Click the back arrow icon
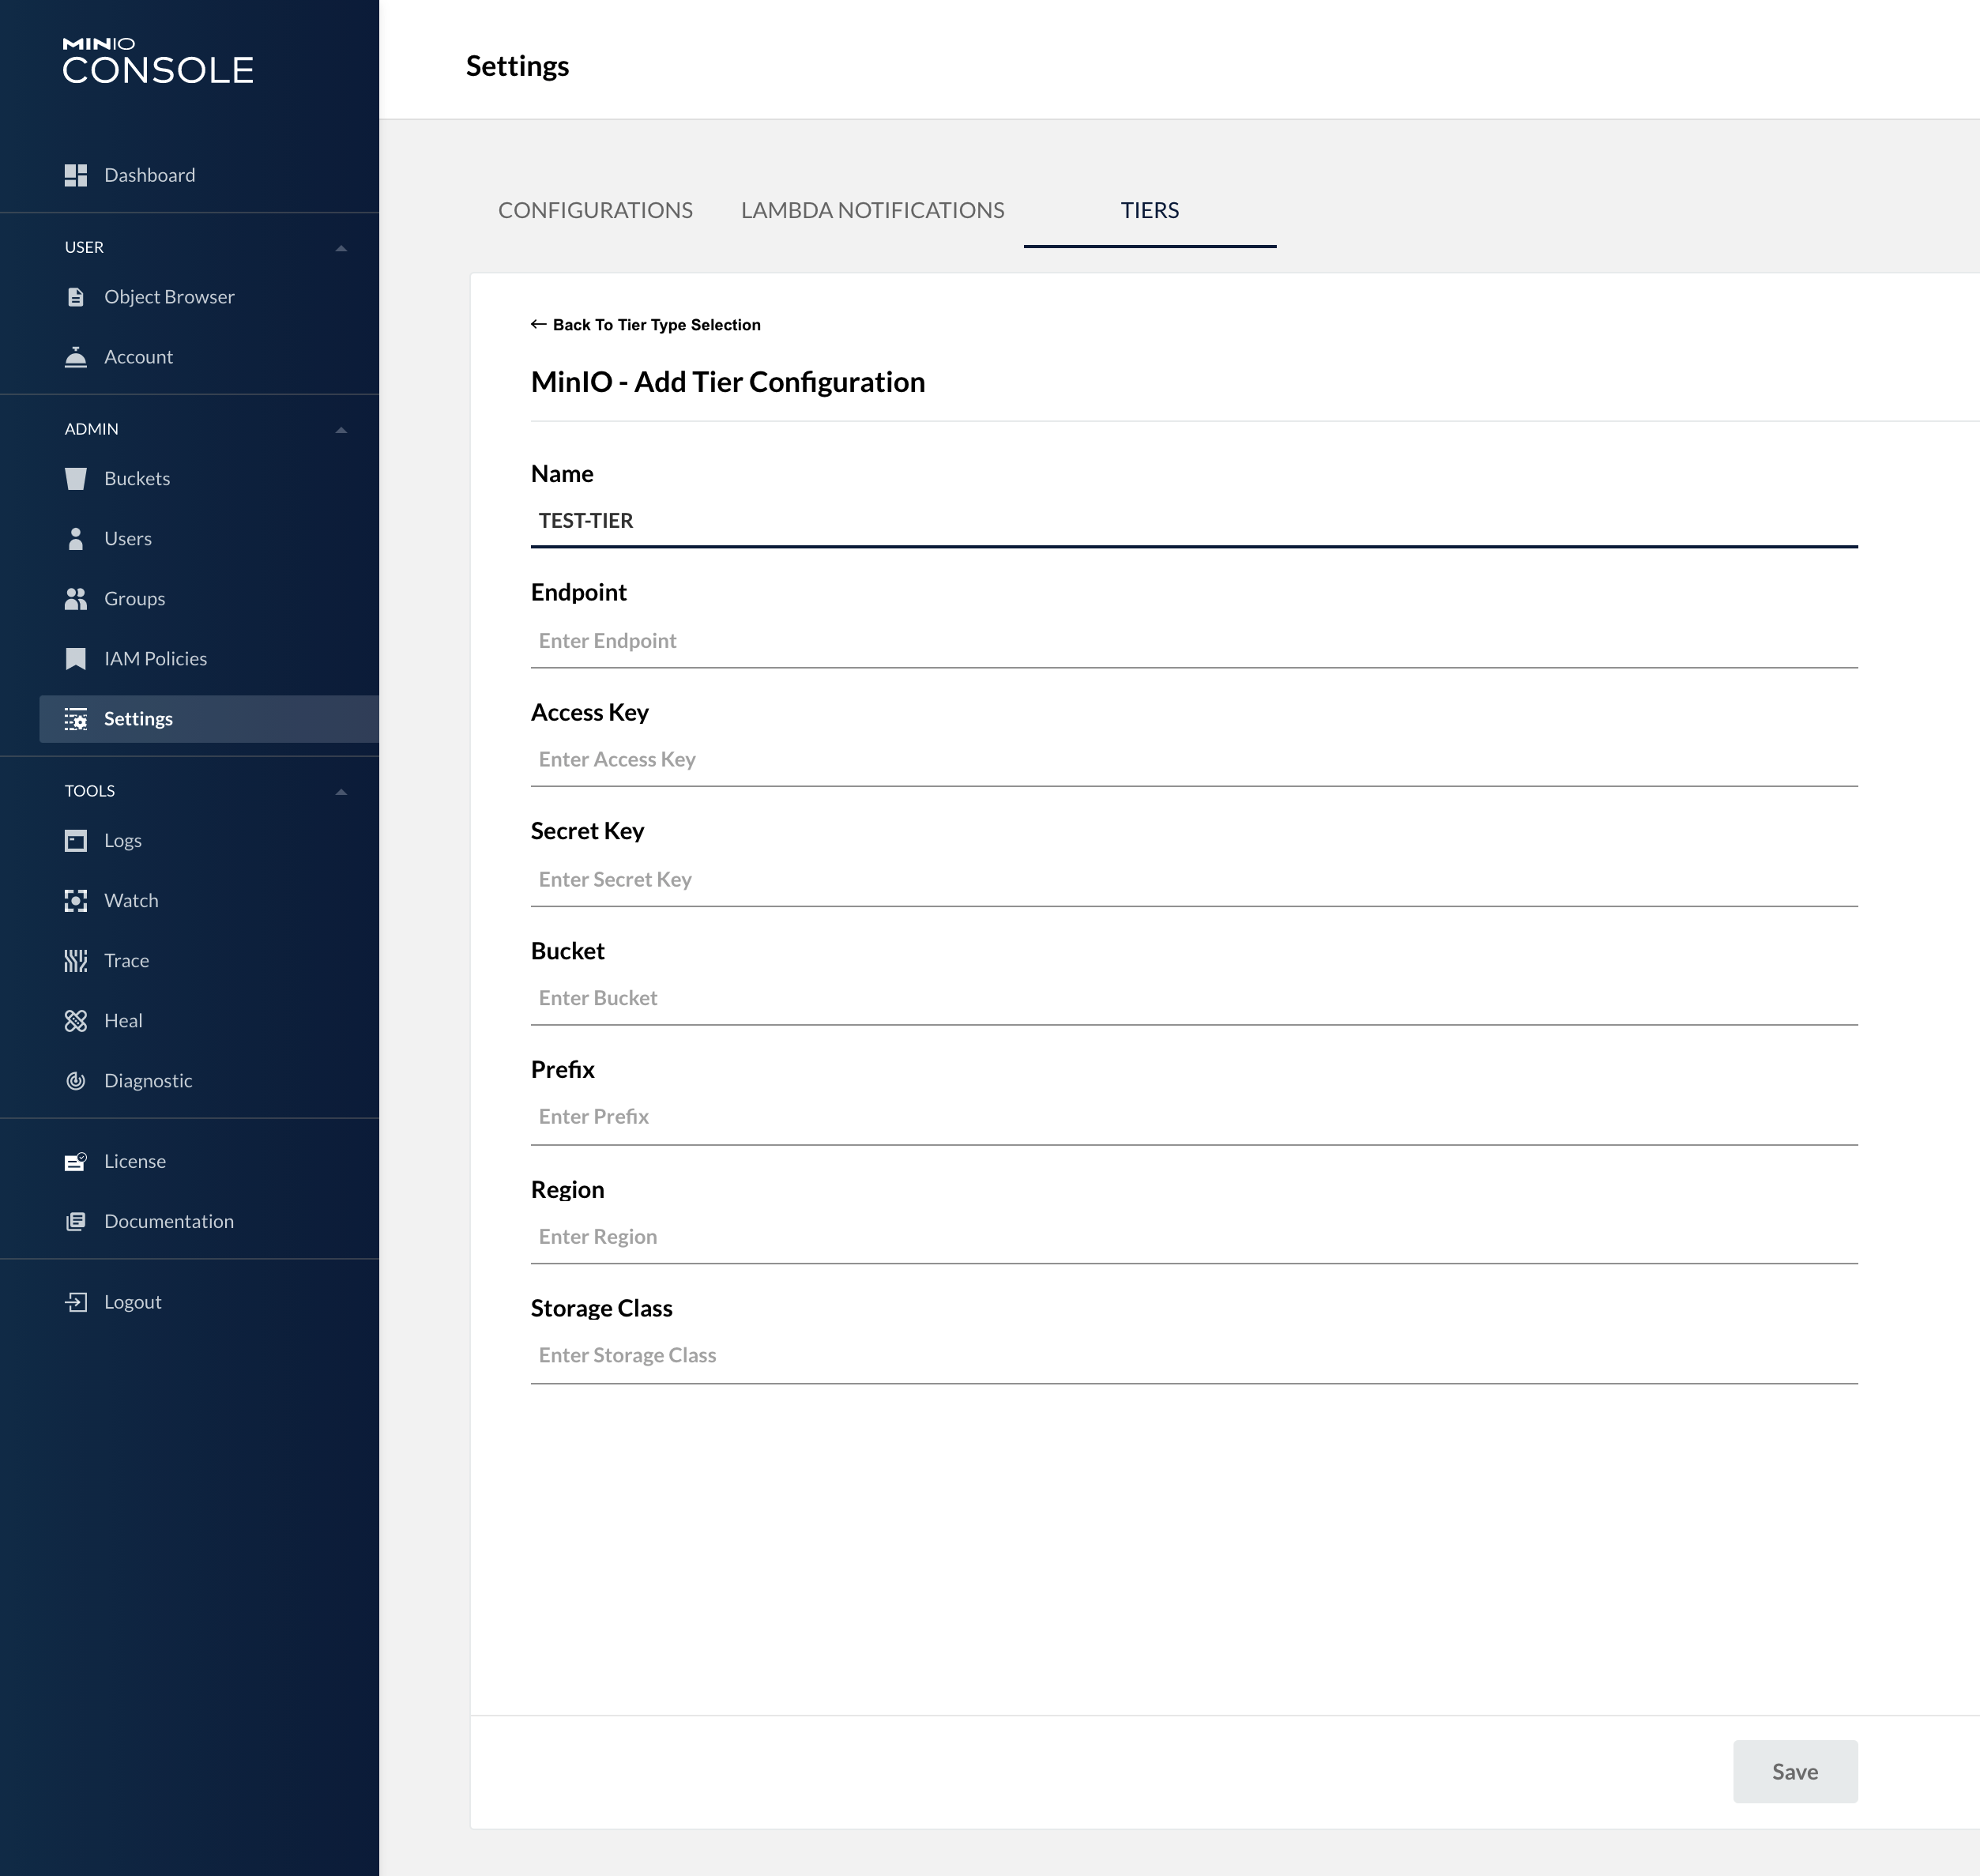Screen dimensions: 1980x1876 539,324
